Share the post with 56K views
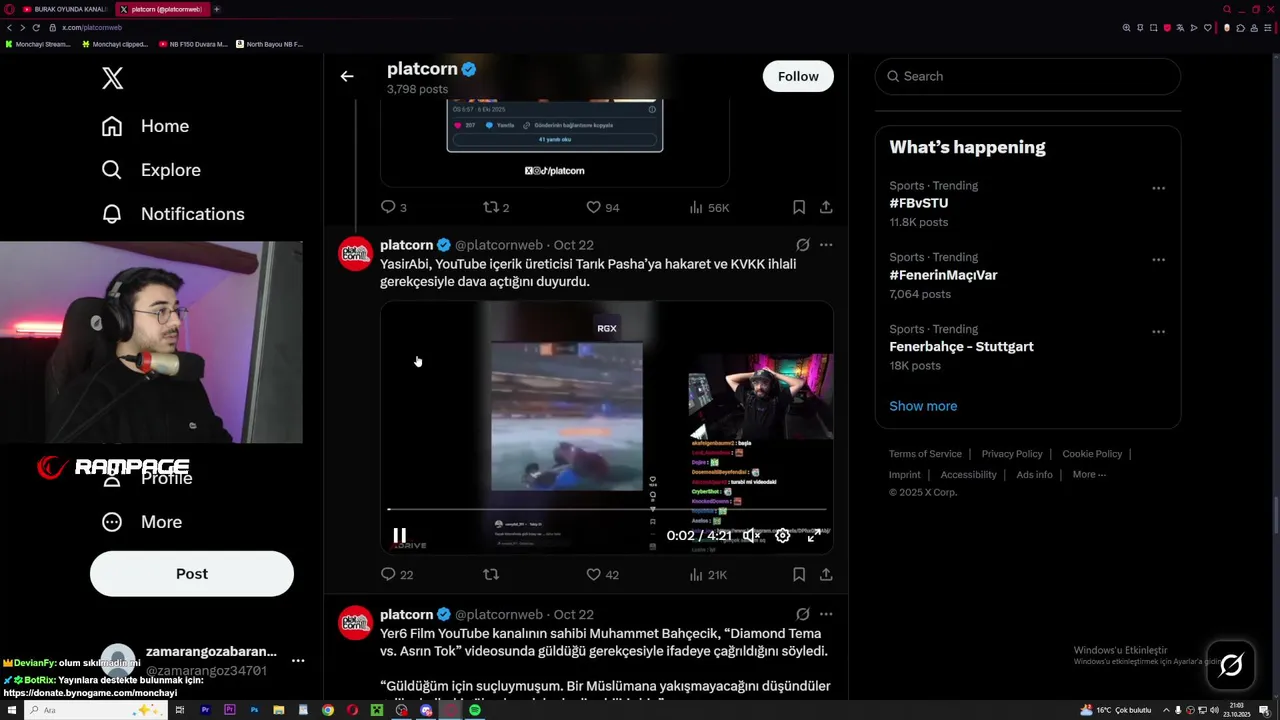This screenshot has height=720, width=1280. tap(826, 207)
